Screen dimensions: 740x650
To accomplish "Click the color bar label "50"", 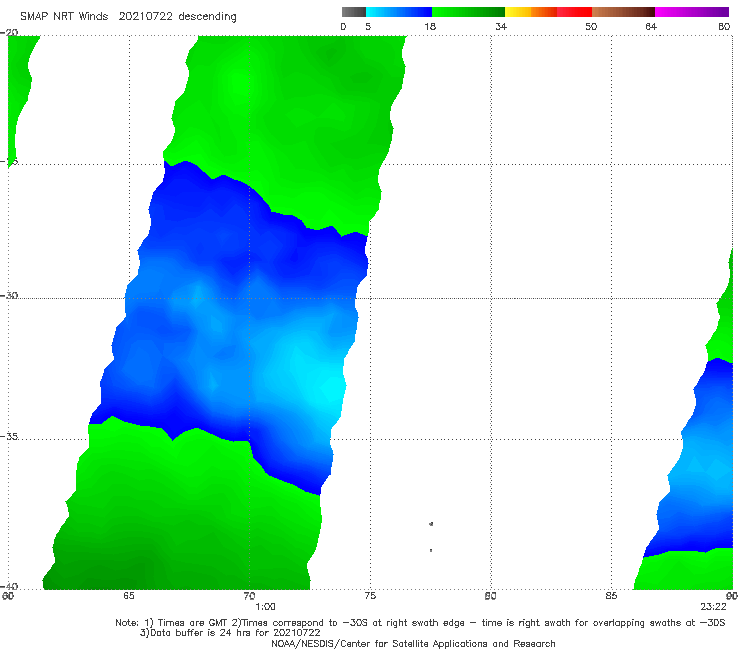I will click(x=591, y=26).
